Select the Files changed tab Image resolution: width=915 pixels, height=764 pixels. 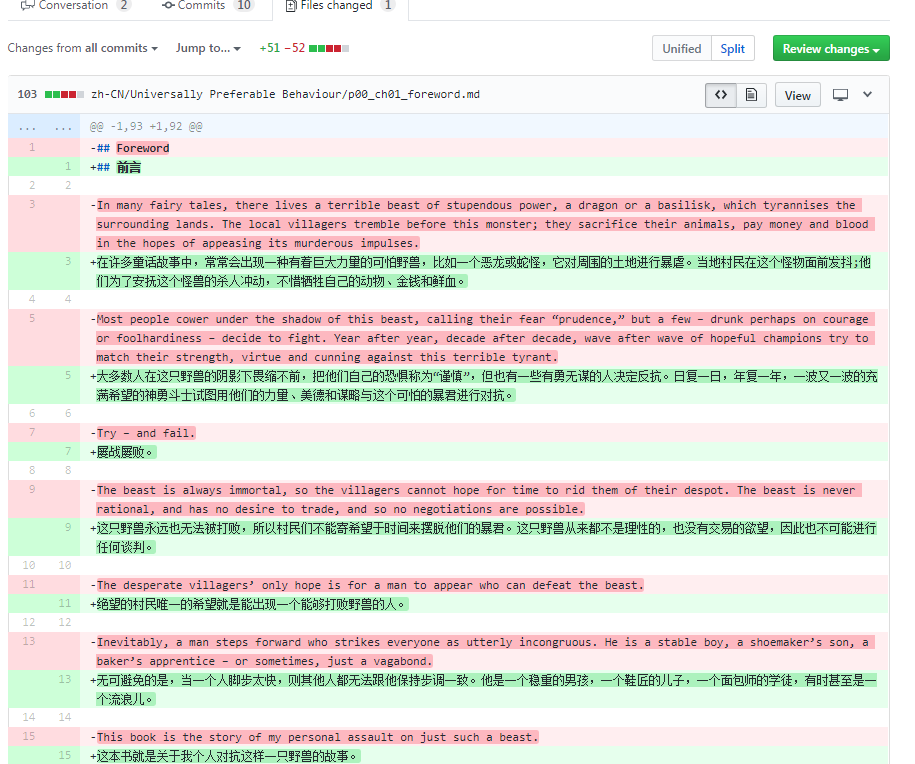click(340, 5)
